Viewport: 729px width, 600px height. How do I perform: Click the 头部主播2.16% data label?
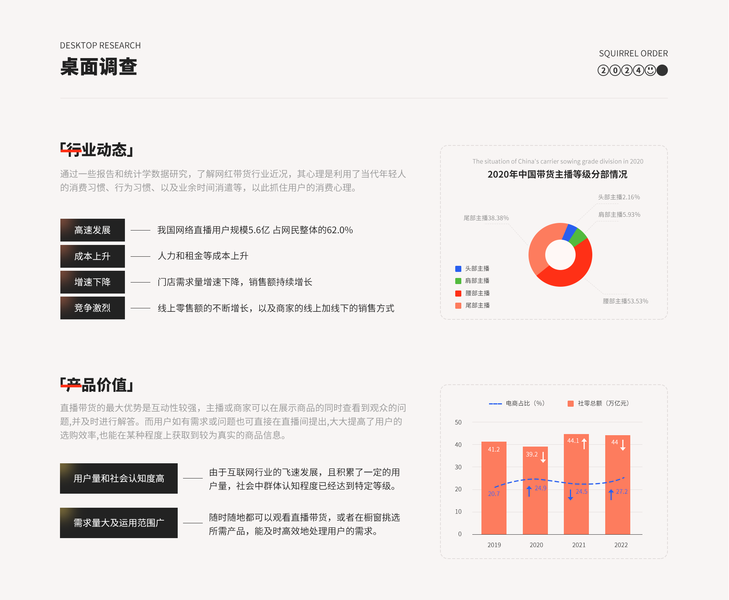[619, 197]
